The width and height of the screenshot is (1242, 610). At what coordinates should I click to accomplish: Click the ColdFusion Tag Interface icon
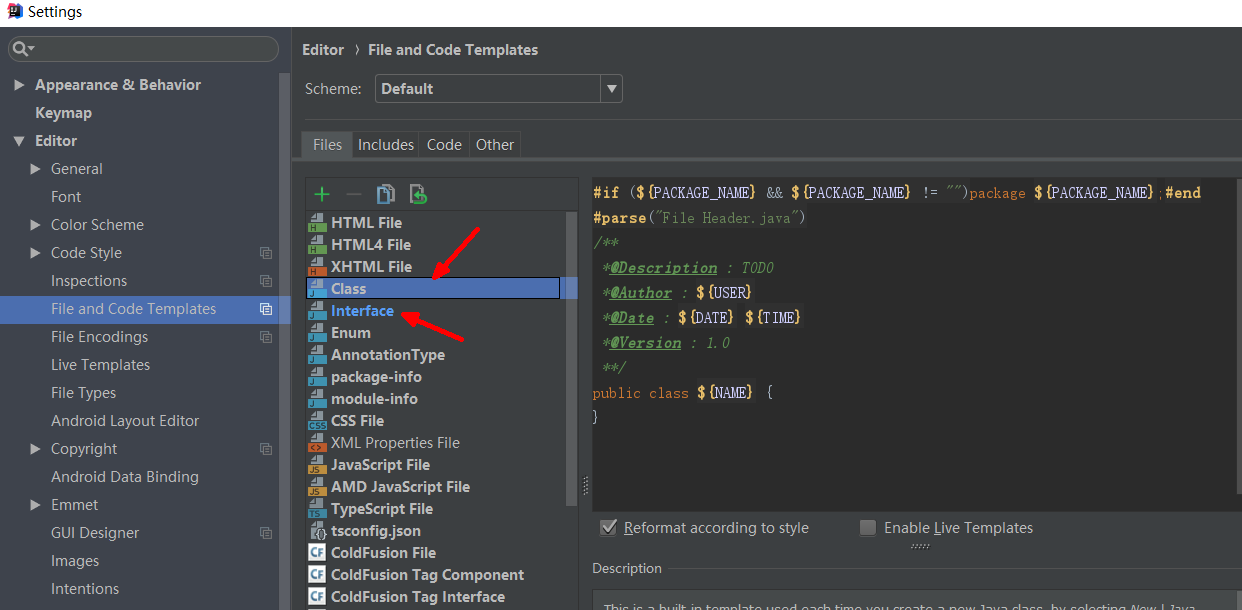317,597
